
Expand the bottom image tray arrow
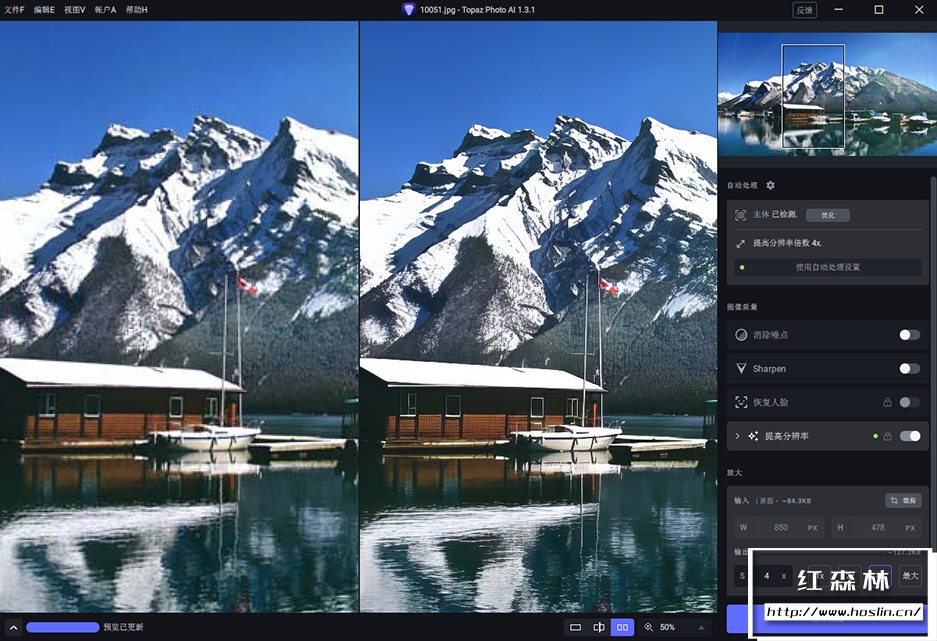coord(13,627)
